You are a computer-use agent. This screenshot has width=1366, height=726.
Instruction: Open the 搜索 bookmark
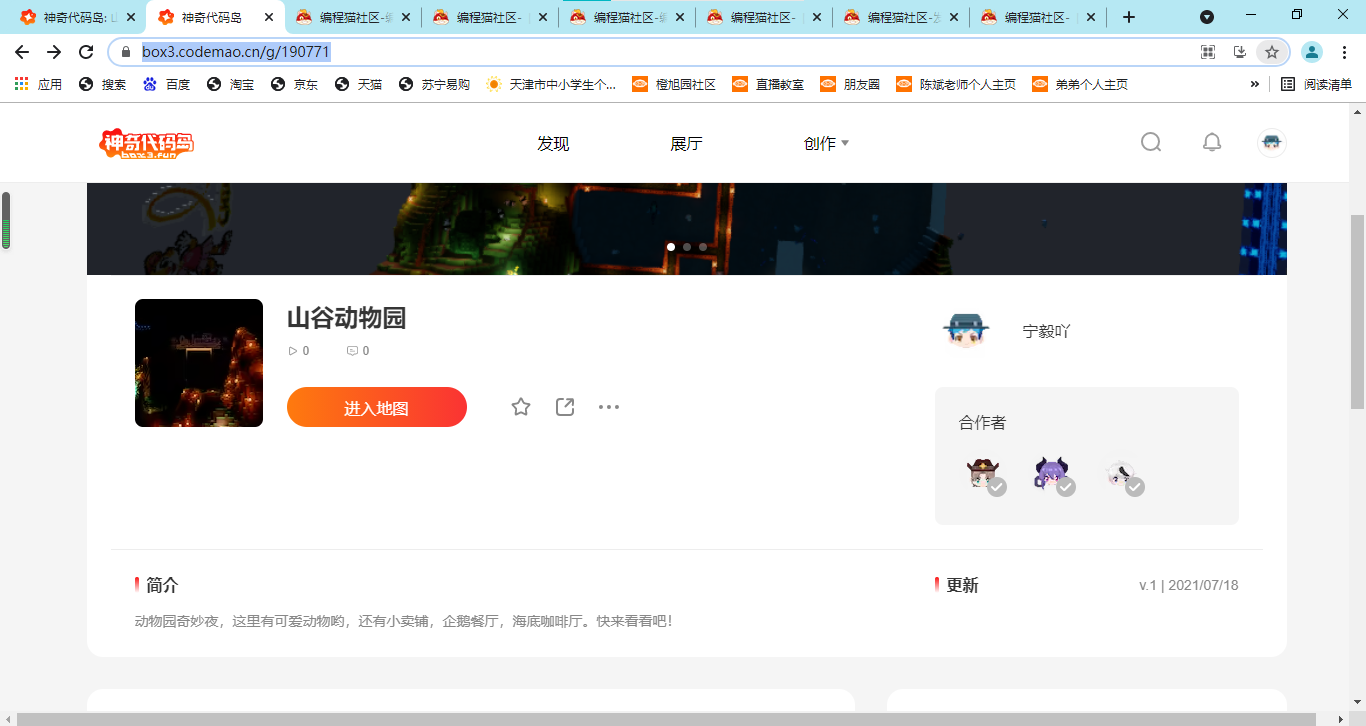tap(102, 84)
